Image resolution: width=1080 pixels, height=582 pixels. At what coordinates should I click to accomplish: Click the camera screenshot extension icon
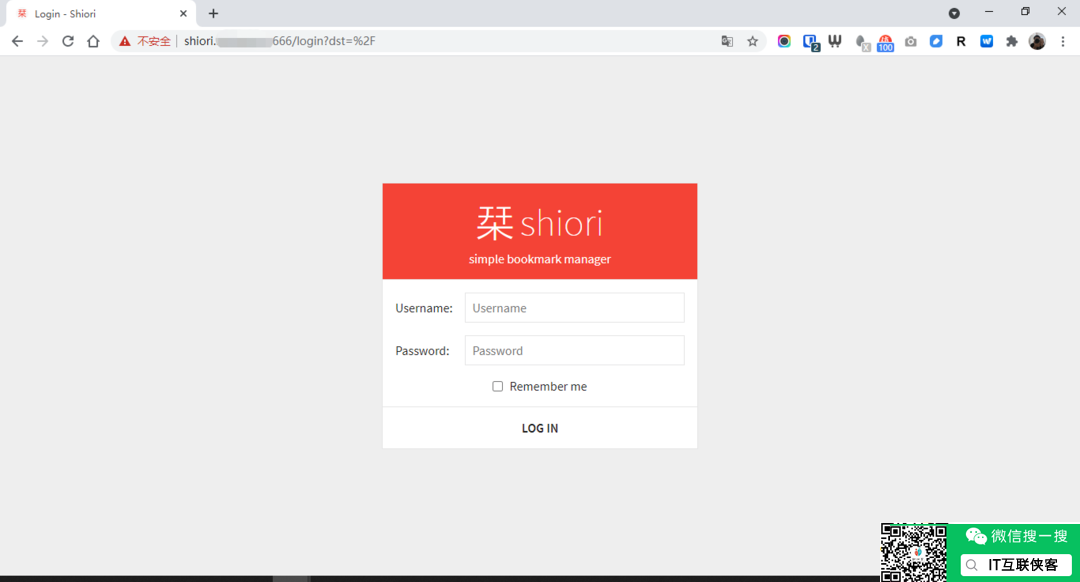(911, 41)
